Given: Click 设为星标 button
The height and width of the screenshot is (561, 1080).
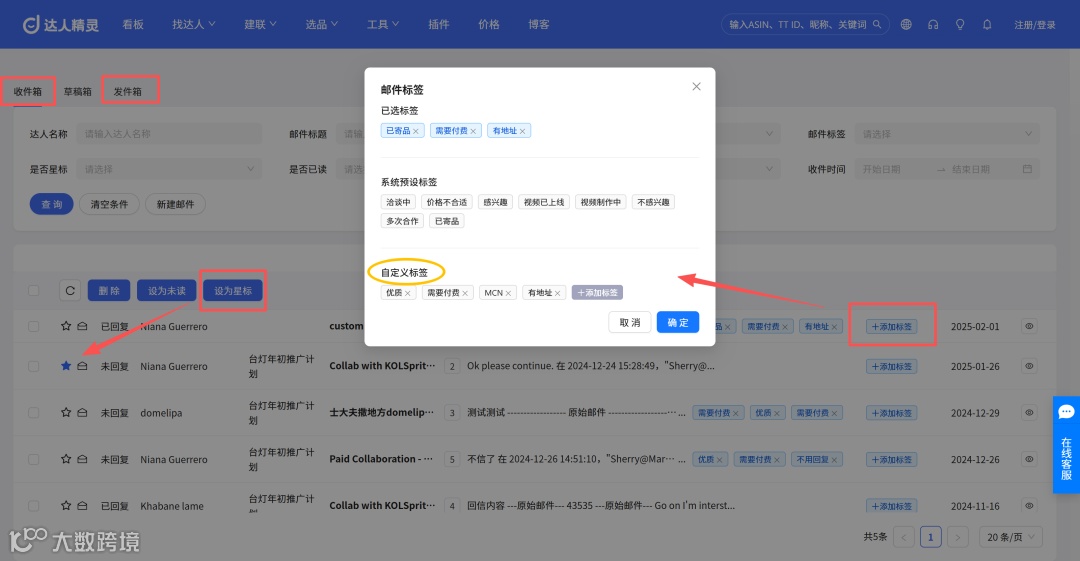Looking at the screenshot, I should click(x=233, y=291).
